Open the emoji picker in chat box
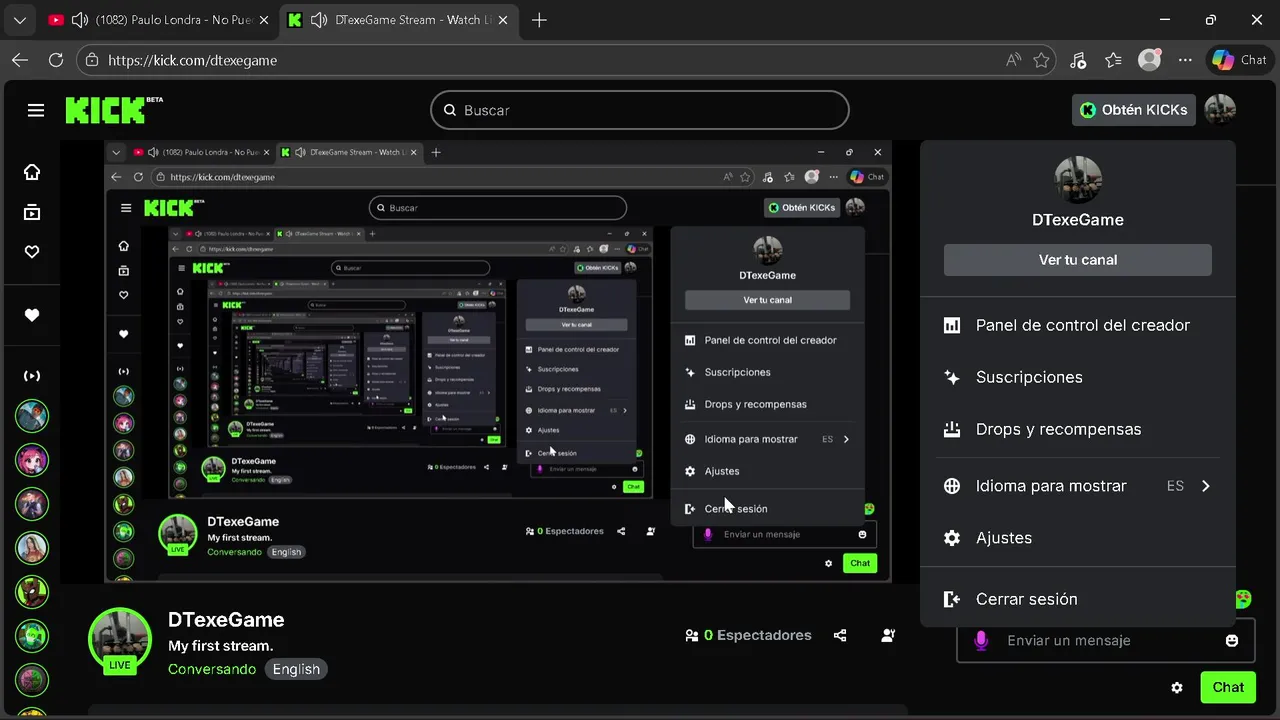The image size is (1280, 720). tap(1232, 640)
